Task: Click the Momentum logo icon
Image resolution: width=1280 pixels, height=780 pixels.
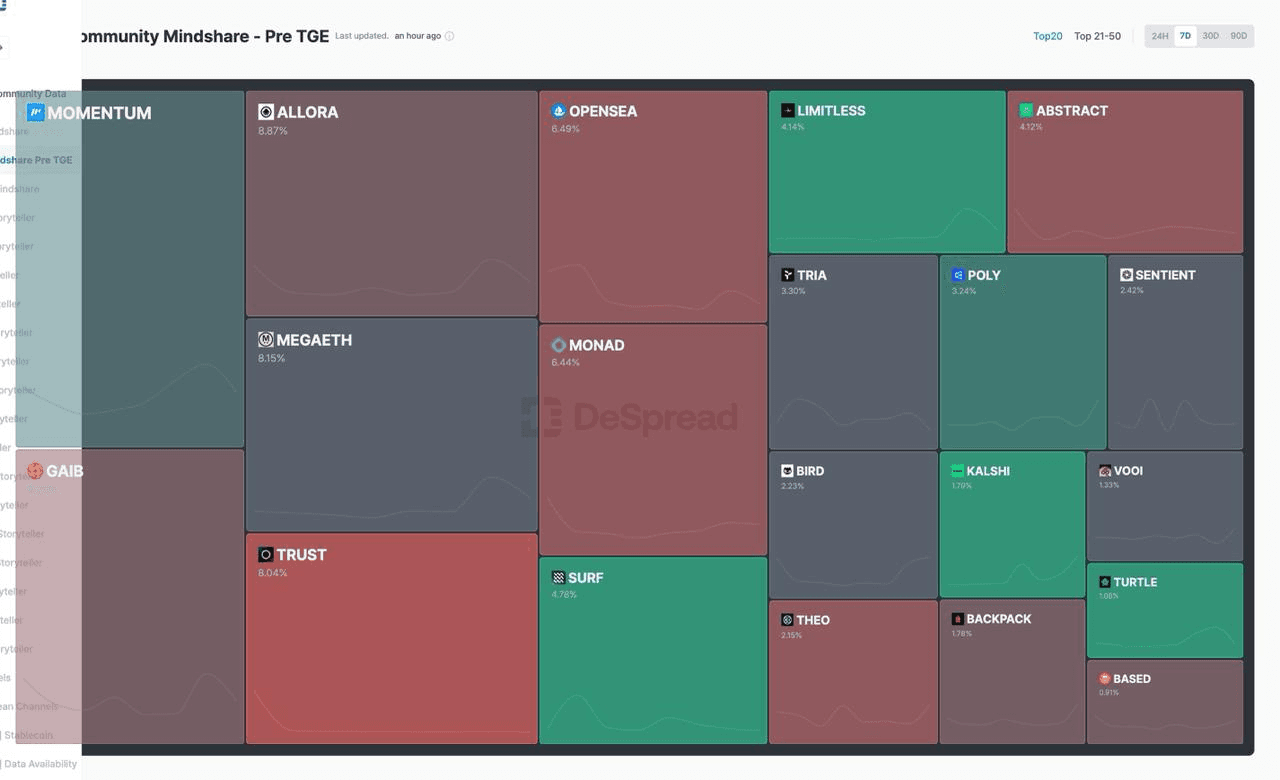Action: 36,113
